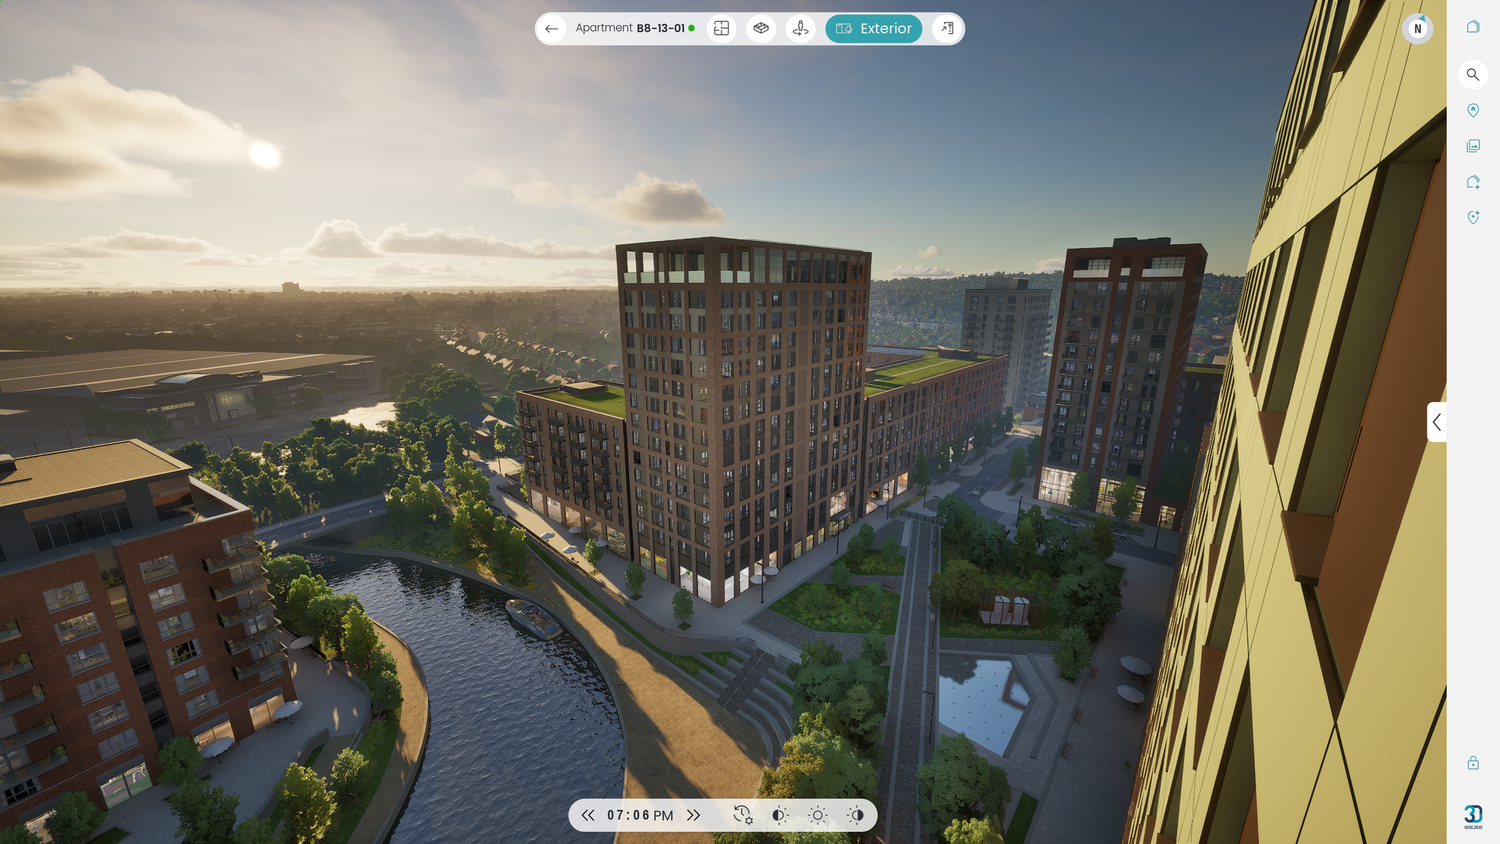Open the location pin home icon
This screenshot has width=1500, height=844.
(x=1473, y=110)
